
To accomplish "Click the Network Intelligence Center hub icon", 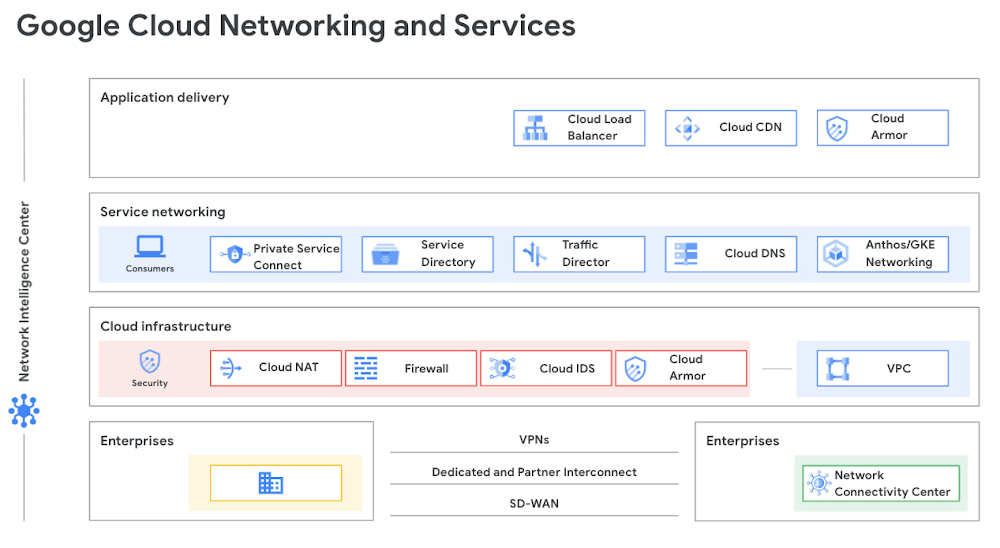I will tap(24, 410).
